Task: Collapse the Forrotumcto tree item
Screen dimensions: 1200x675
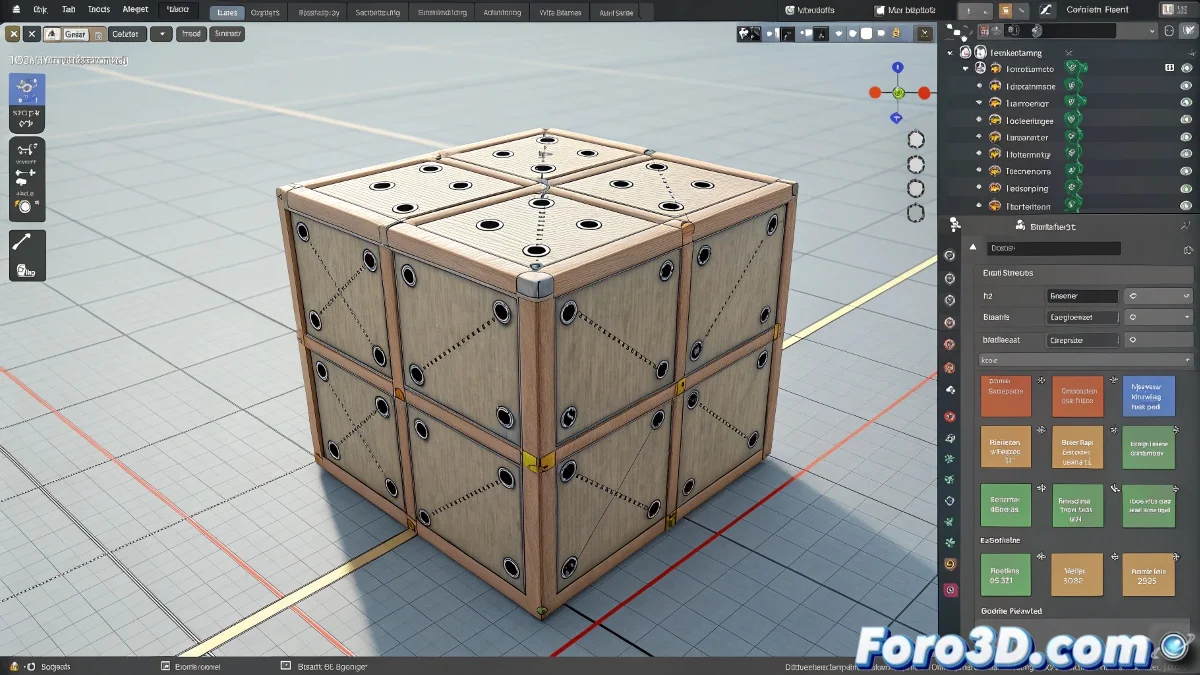Action: pyautogui.click(x=965, y=69)
